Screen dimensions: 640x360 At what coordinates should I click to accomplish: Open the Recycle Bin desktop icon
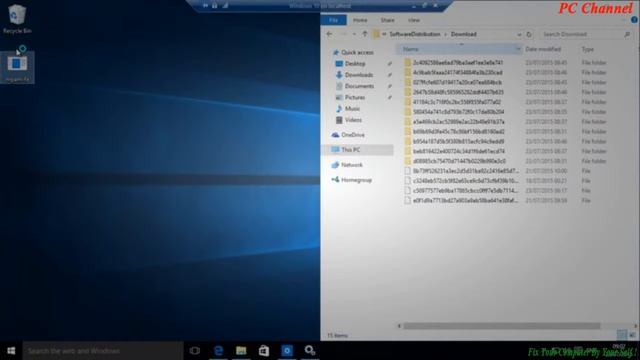click(17, 19)
